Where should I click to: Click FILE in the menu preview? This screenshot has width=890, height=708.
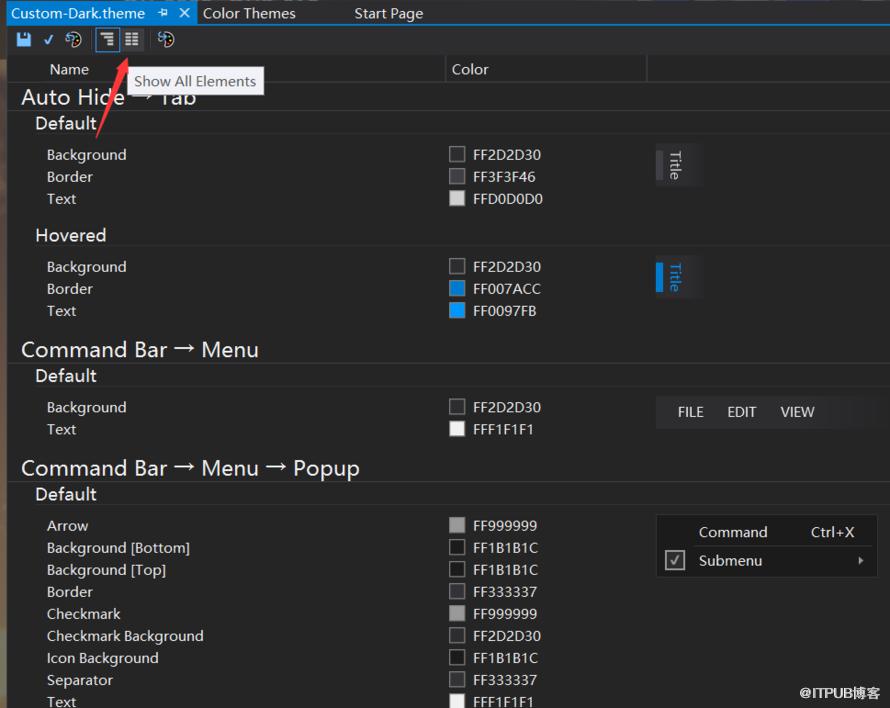pos(690,412)
